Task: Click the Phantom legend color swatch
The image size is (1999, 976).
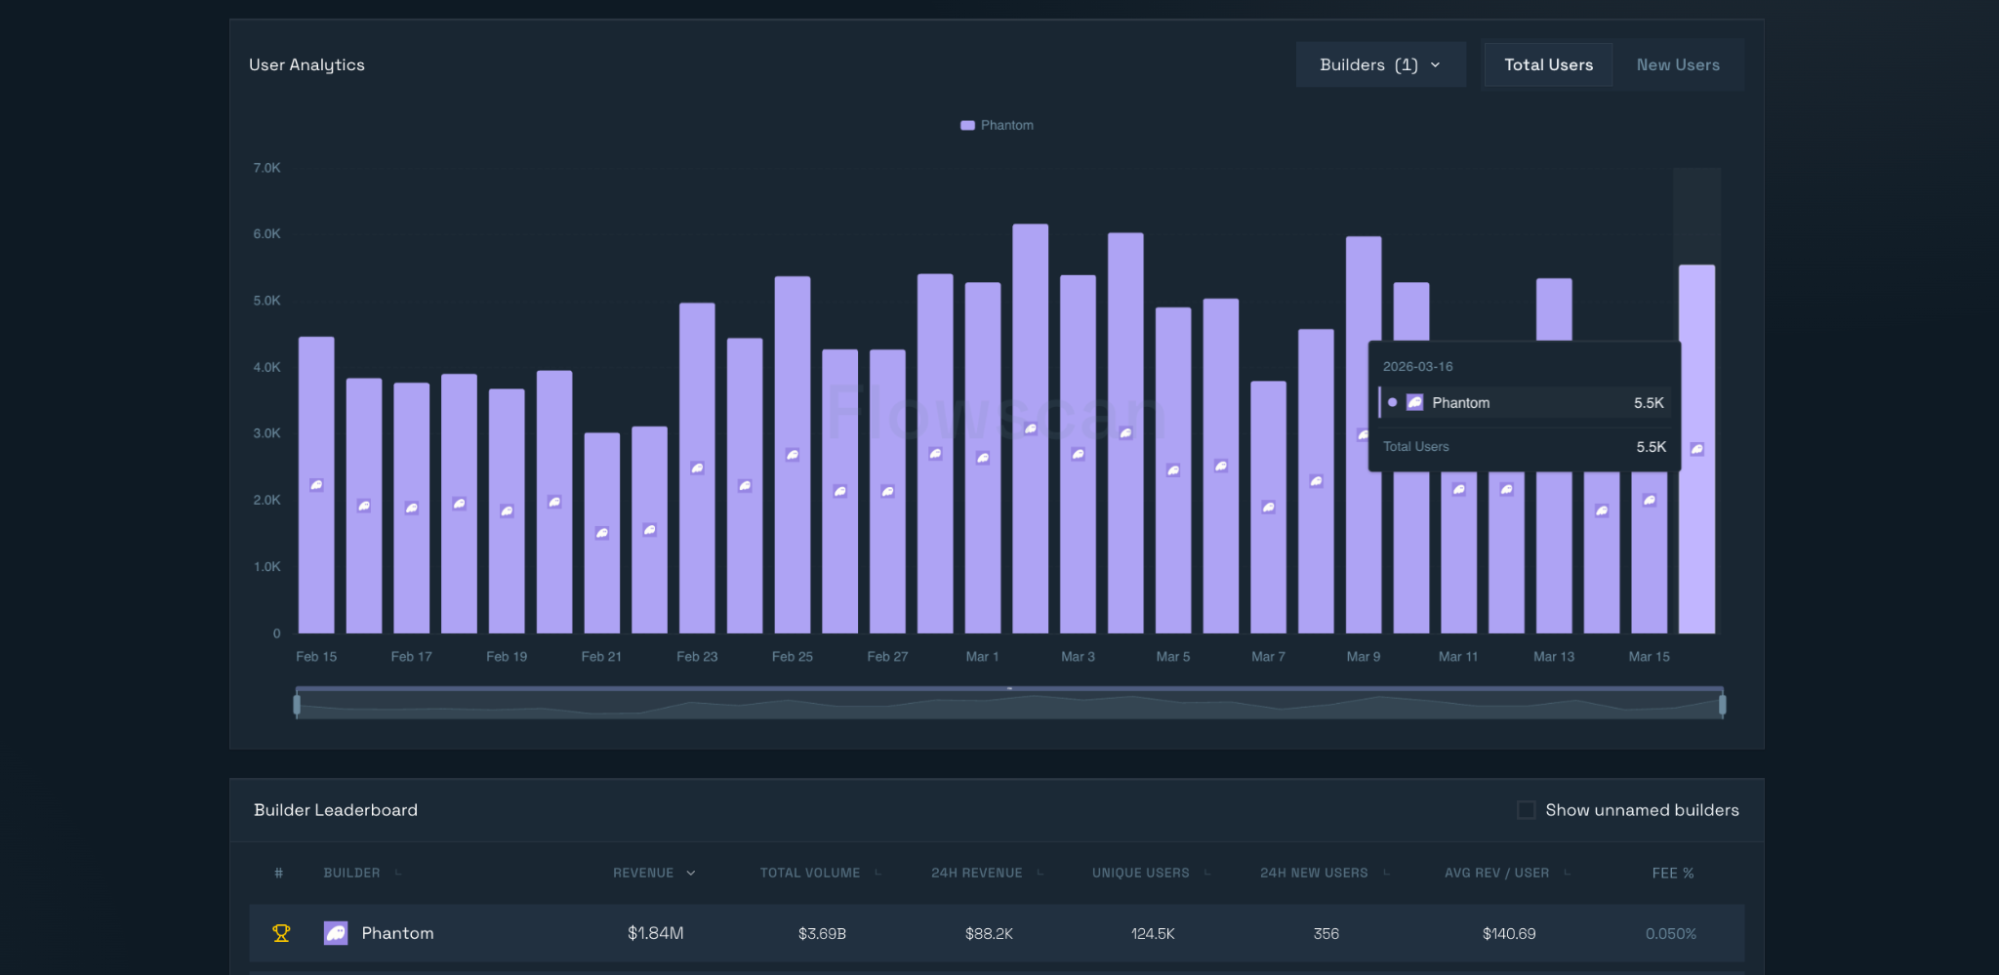Action: [967, 125]
